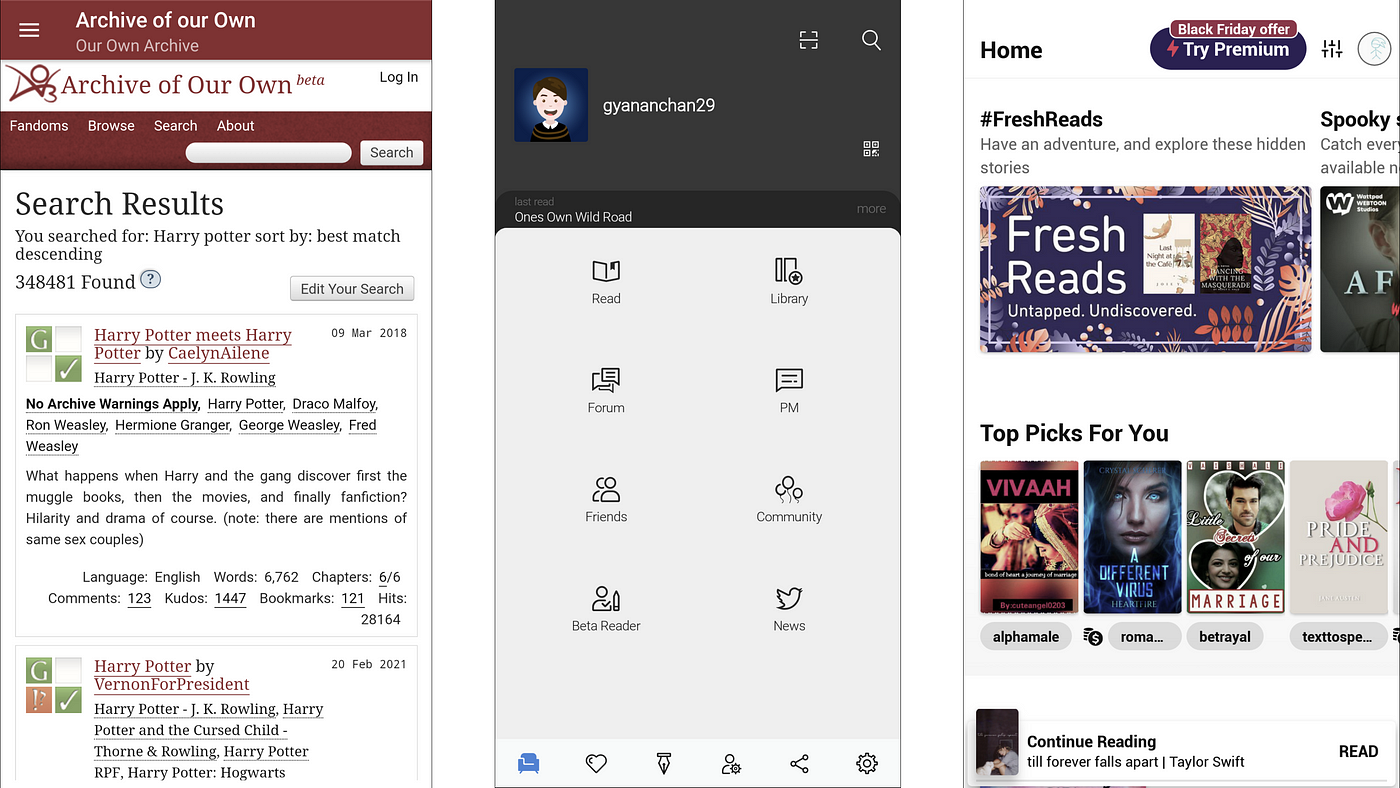Open the Forum icon
This screenshot has height=788, width=1400.
[x=606, y=381]
